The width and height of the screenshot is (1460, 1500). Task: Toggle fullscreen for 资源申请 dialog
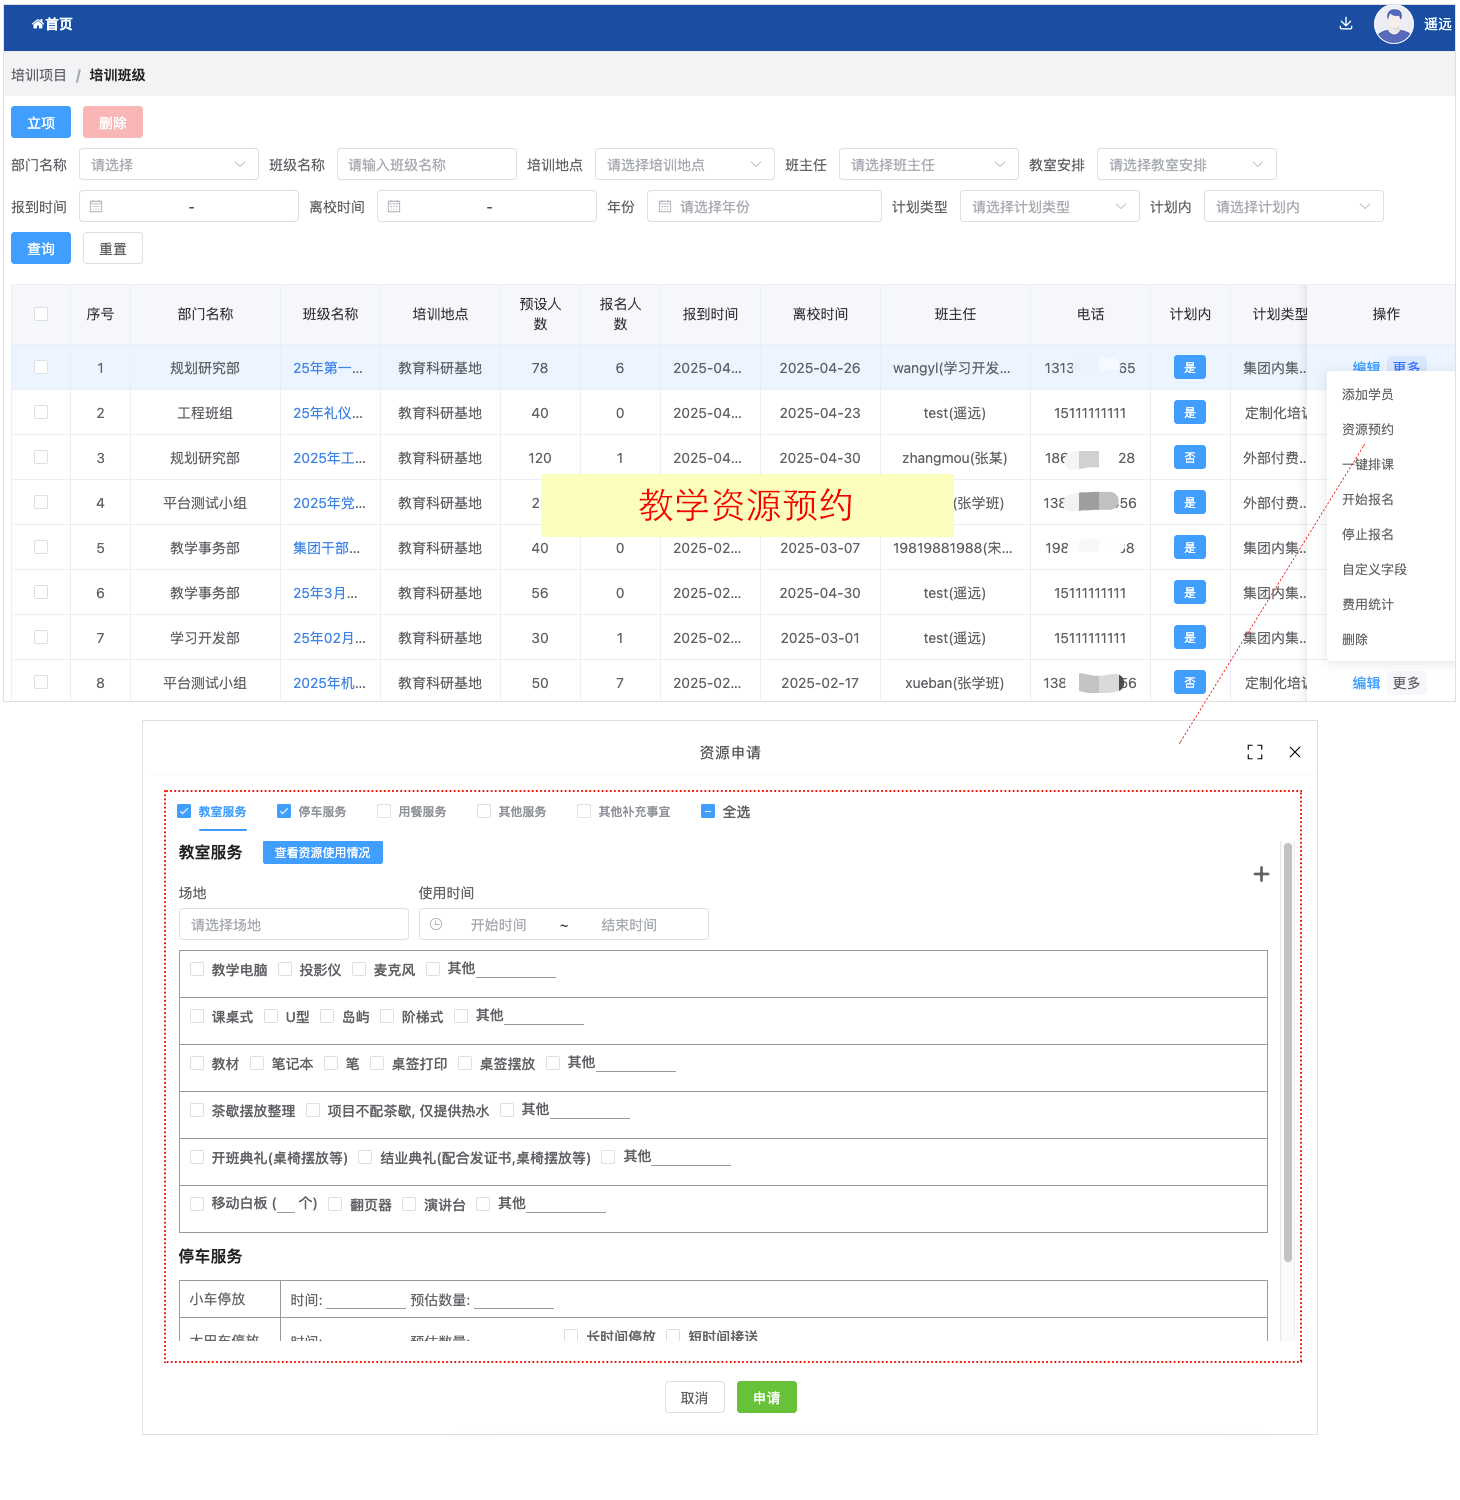coord(1255,752)
